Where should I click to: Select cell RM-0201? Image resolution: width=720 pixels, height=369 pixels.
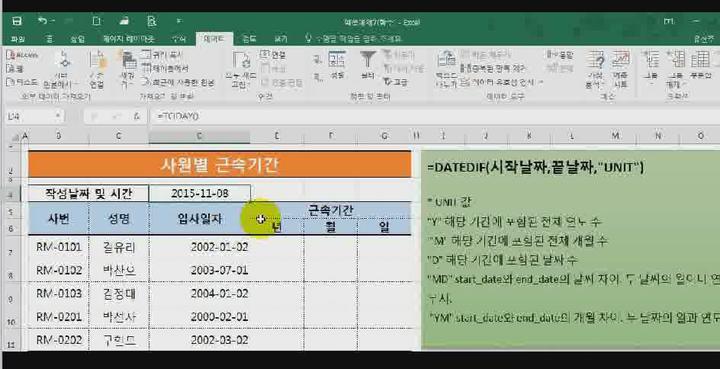coord(58,317)
